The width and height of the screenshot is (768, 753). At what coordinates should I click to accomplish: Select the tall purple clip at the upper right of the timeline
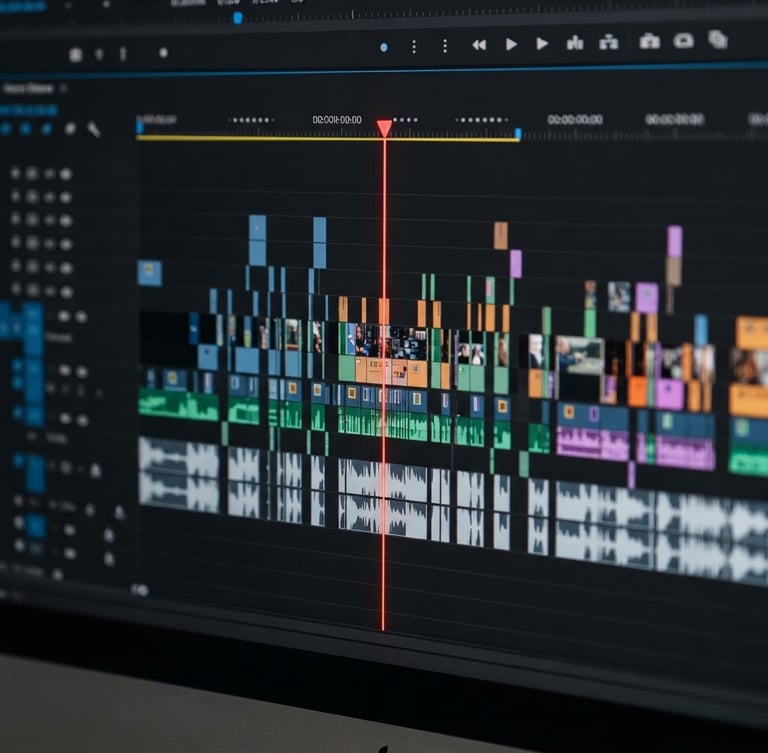pos(674,241)
